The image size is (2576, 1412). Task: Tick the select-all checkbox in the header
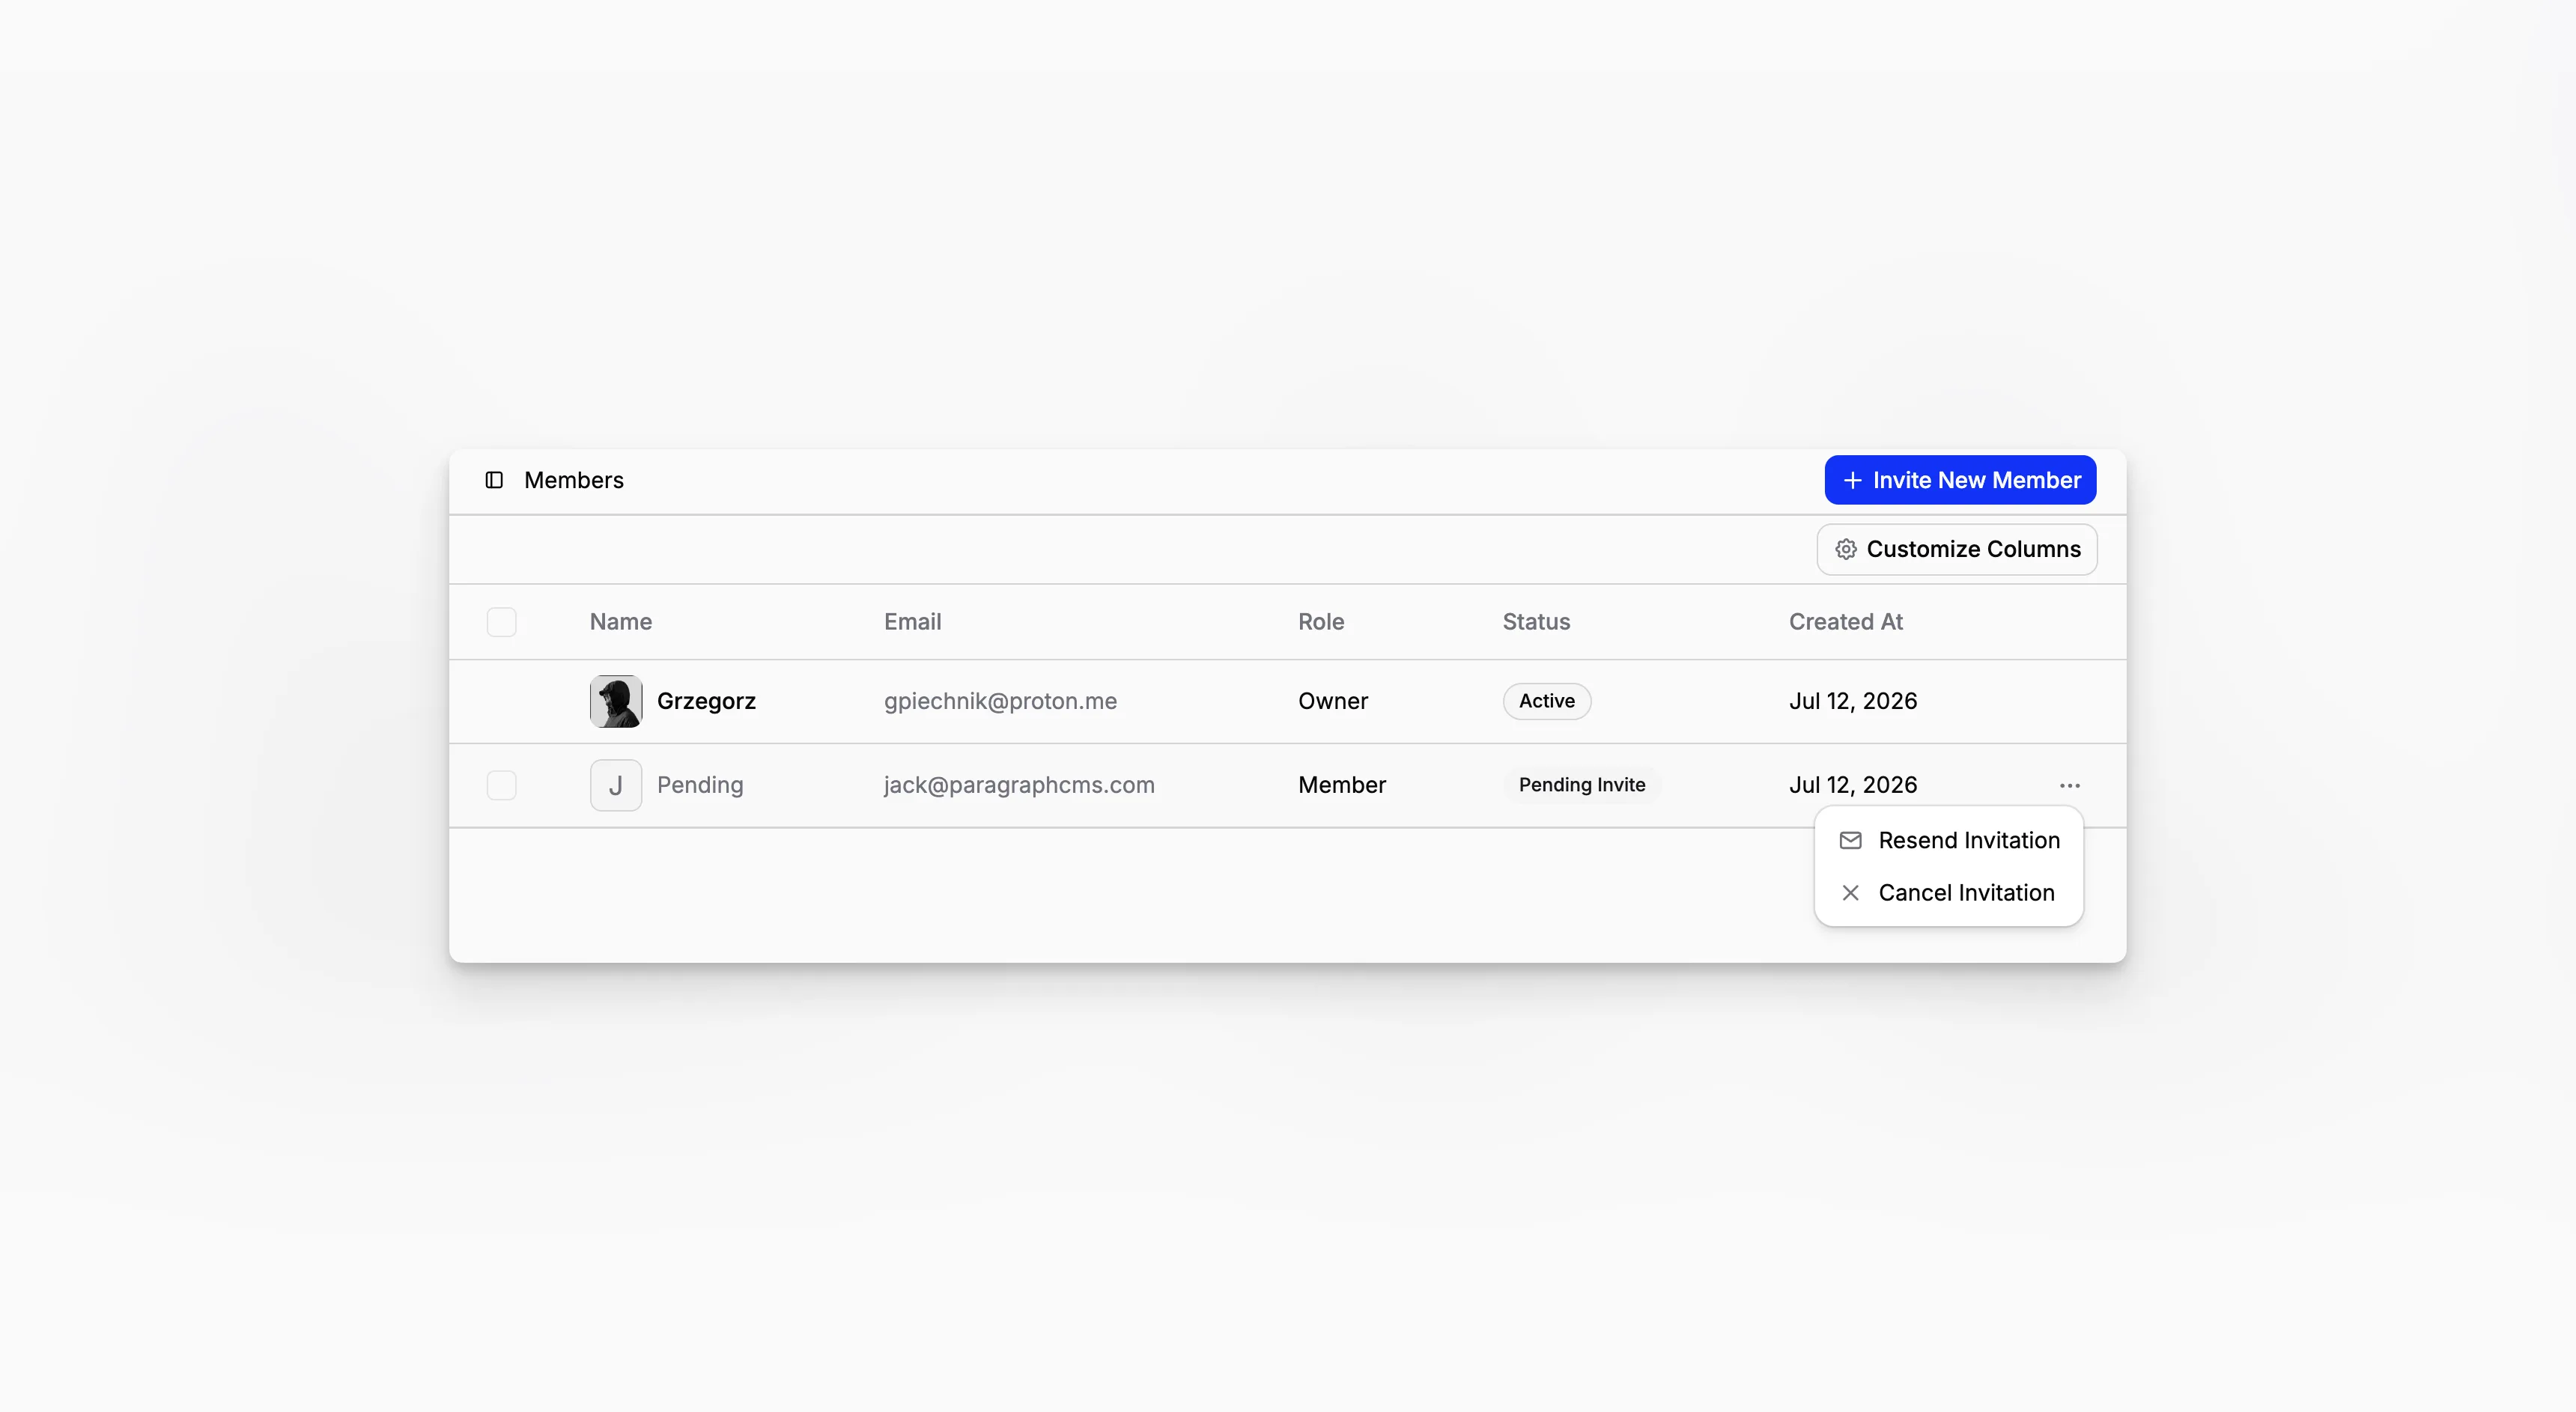(501, 622)
